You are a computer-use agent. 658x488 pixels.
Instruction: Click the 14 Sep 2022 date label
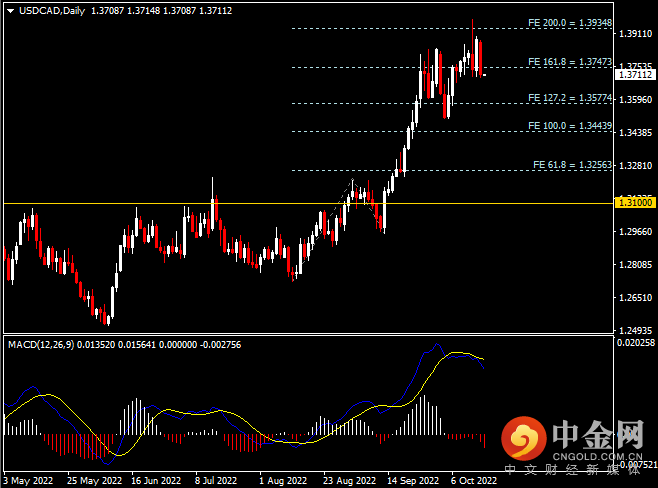(x=413, y=480)
